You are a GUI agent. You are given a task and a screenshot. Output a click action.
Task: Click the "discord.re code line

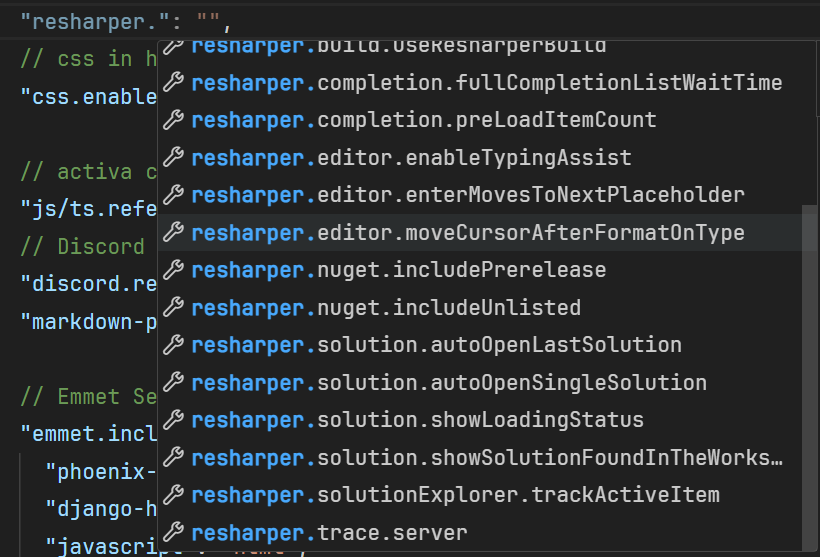click(x=88, y=284)
